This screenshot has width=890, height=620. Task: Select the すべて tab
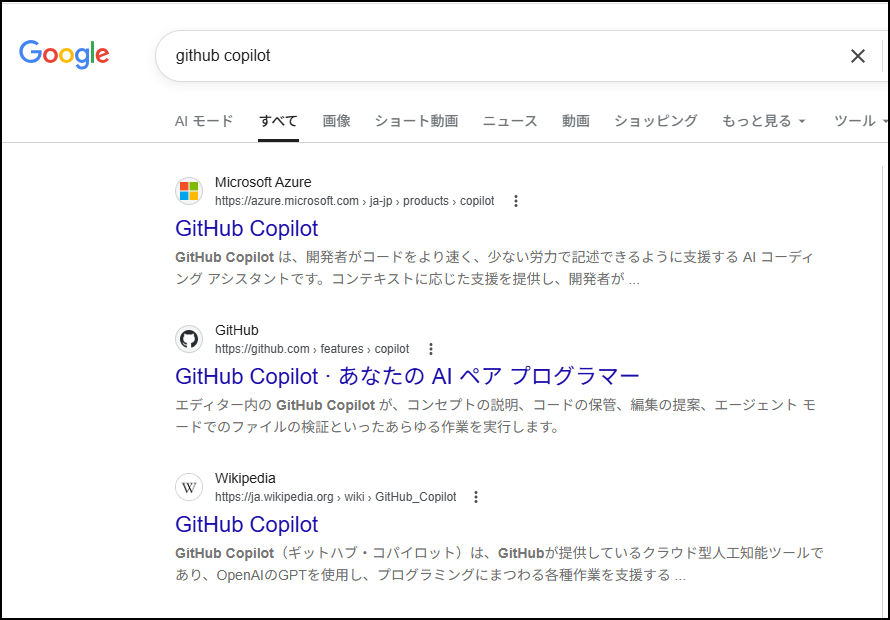[278, 121]
